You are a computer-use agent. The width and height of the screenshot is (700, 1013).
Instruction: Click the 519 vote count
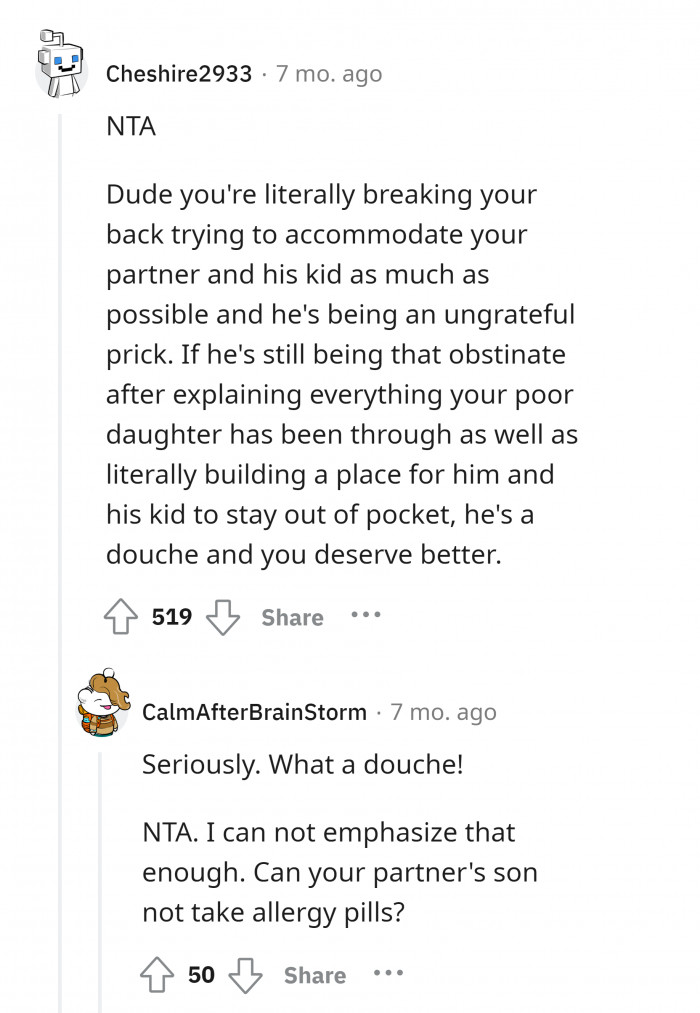coord(172,618)
